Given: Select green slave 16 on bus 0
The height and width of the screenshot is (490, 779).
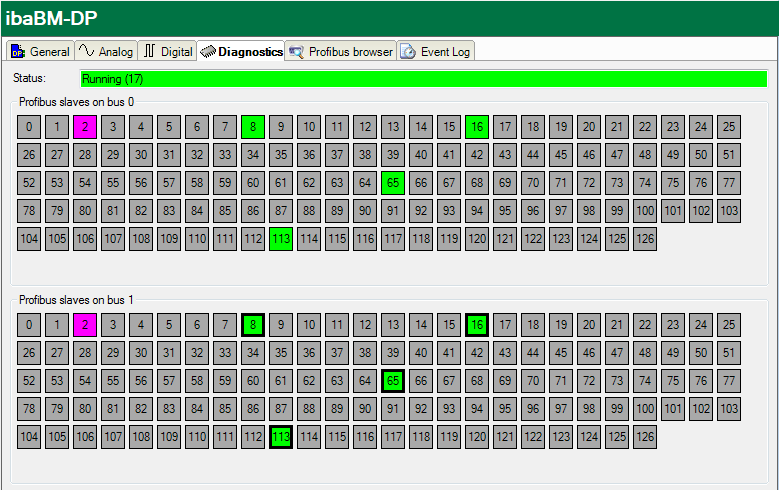Looking at the screenshot, I should point(477,127).
